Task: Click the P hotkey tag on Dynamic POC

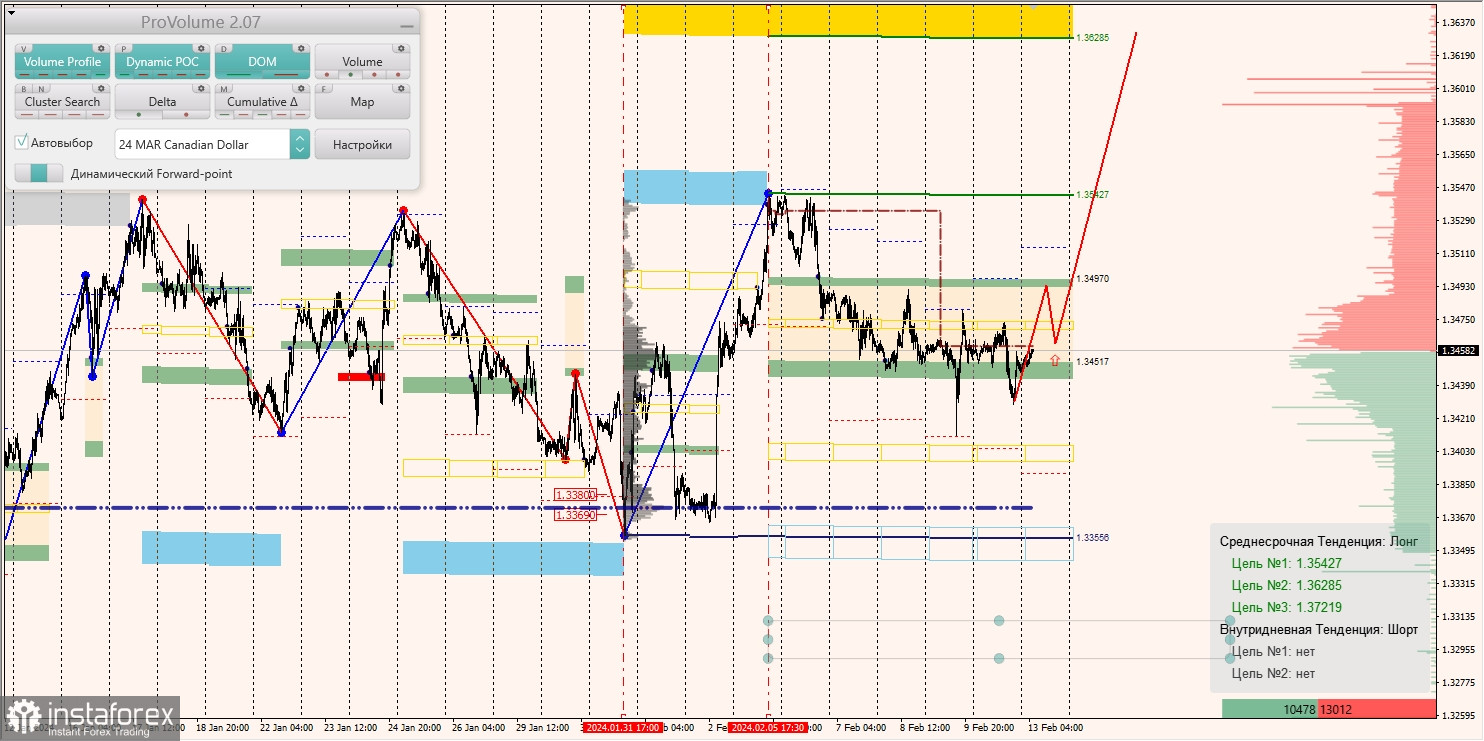Action: (124, 48)
